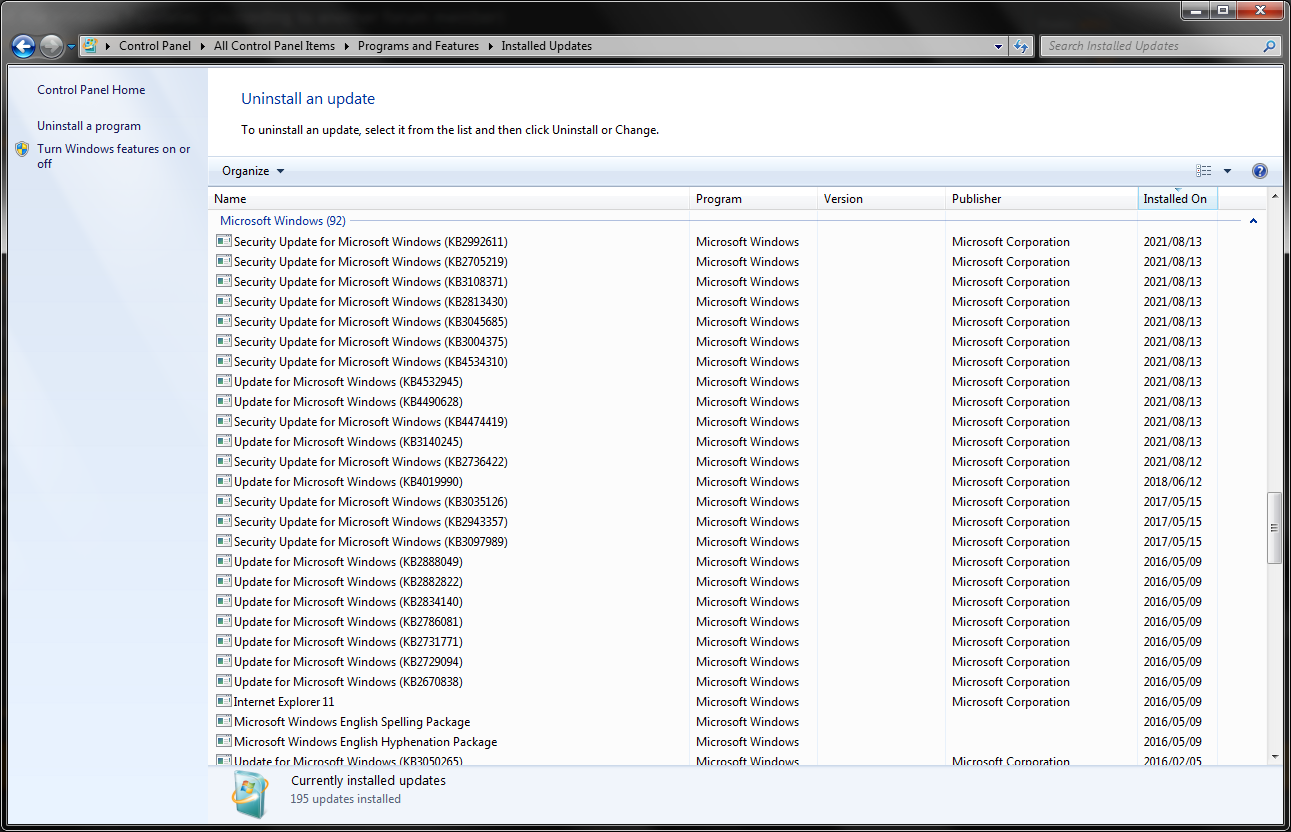1291x832 pixels.
Task: Click the search magnifier icon
Action: pos(1269,46)
